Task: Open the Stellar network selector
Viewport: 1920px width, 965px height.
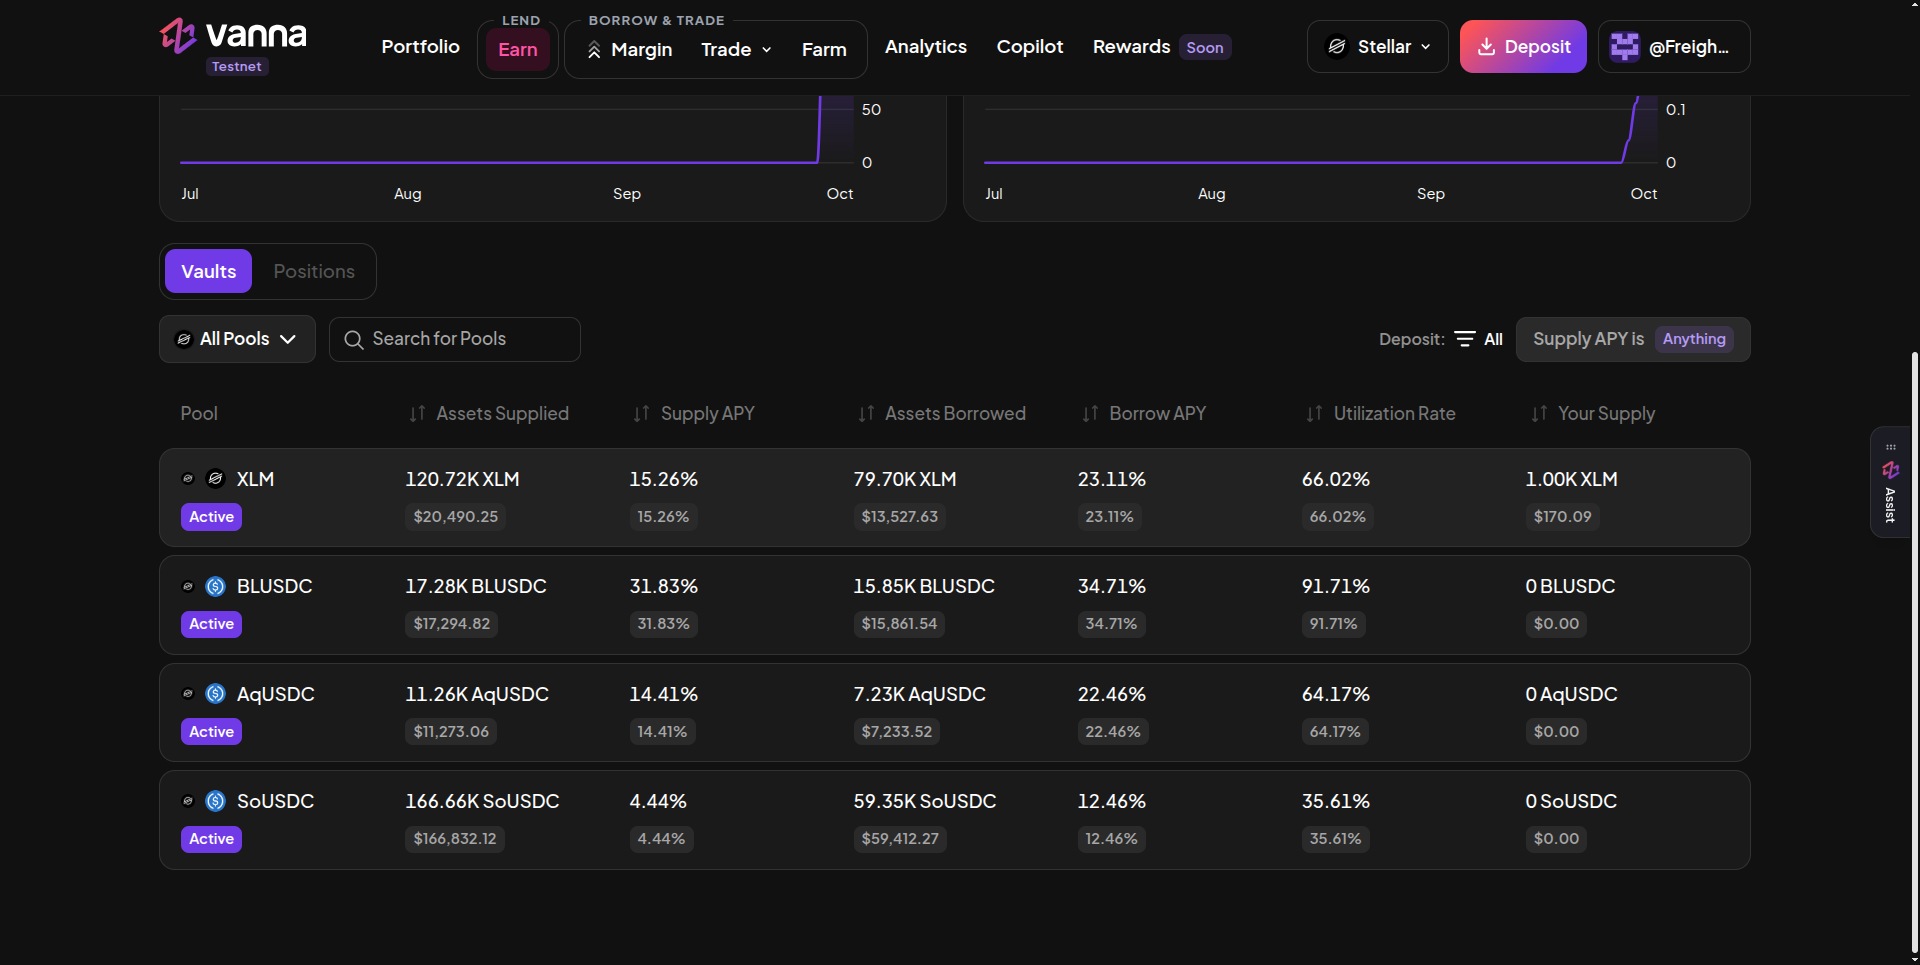Action: click(1377, 47)
